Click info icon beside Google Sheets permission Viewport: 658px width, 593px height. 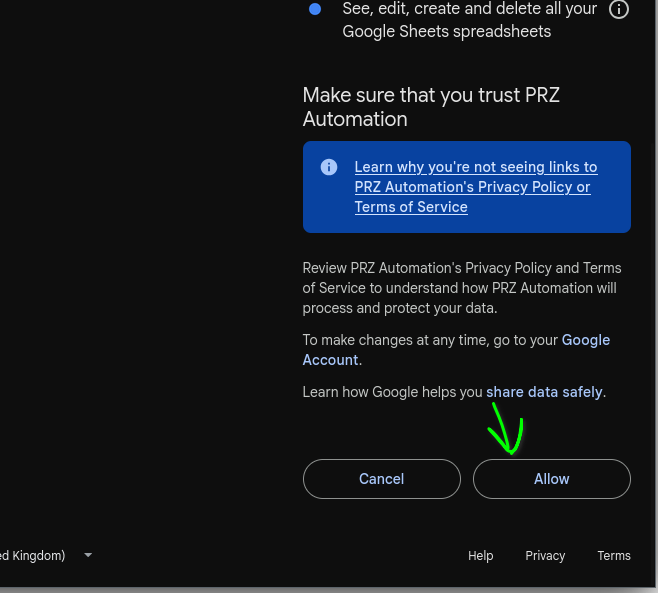619,9
